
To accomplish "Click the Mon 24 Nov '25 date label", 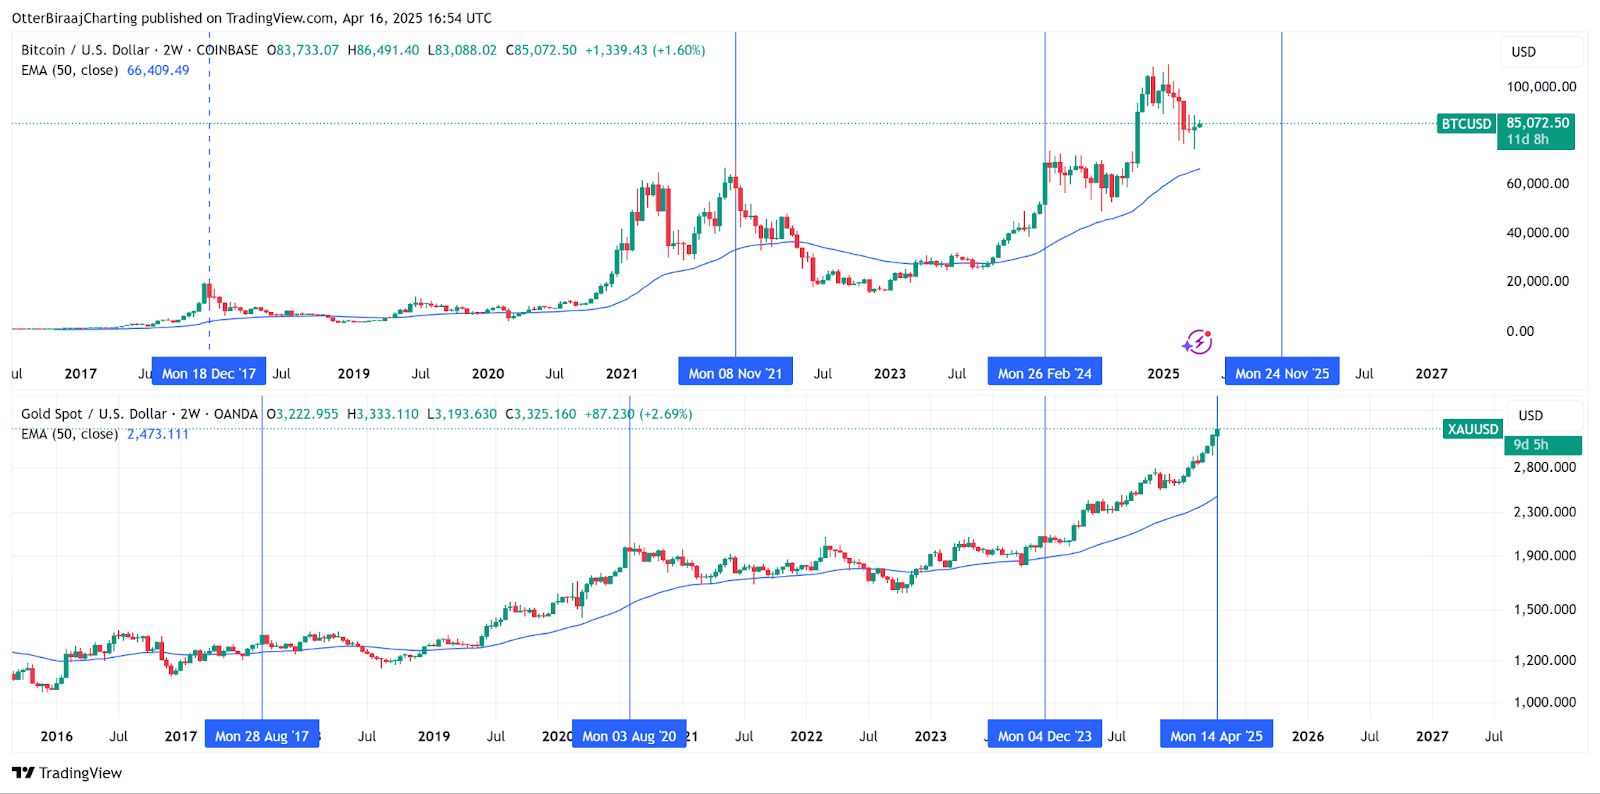I will tap(1282, 373).
